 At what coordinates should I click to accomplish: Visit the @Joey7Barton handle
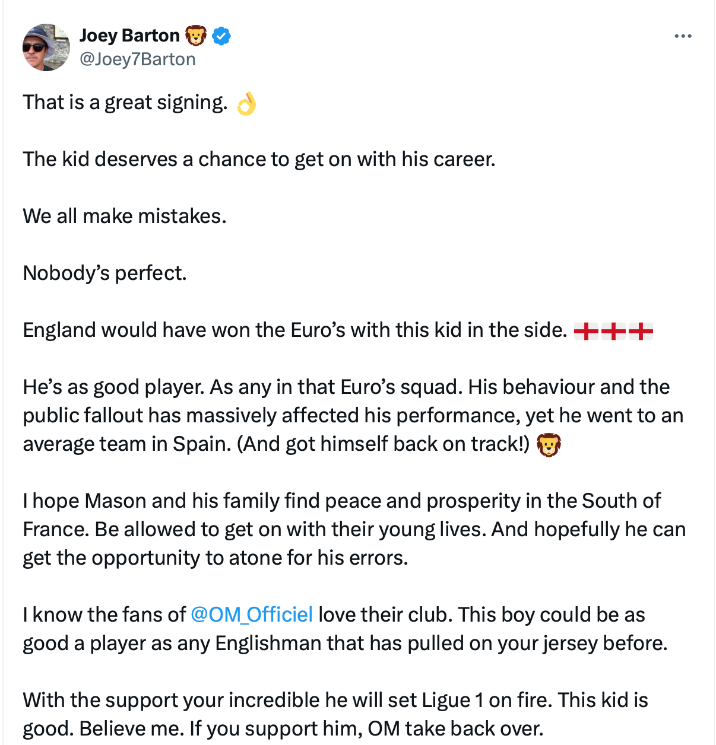(137, 59)
